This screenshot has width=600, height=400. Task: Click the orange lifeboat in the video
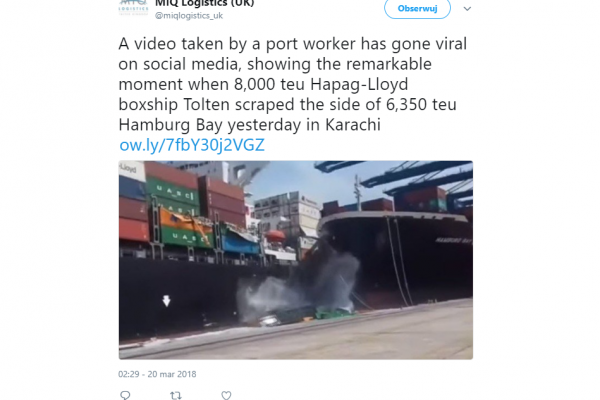coord(275,236)
